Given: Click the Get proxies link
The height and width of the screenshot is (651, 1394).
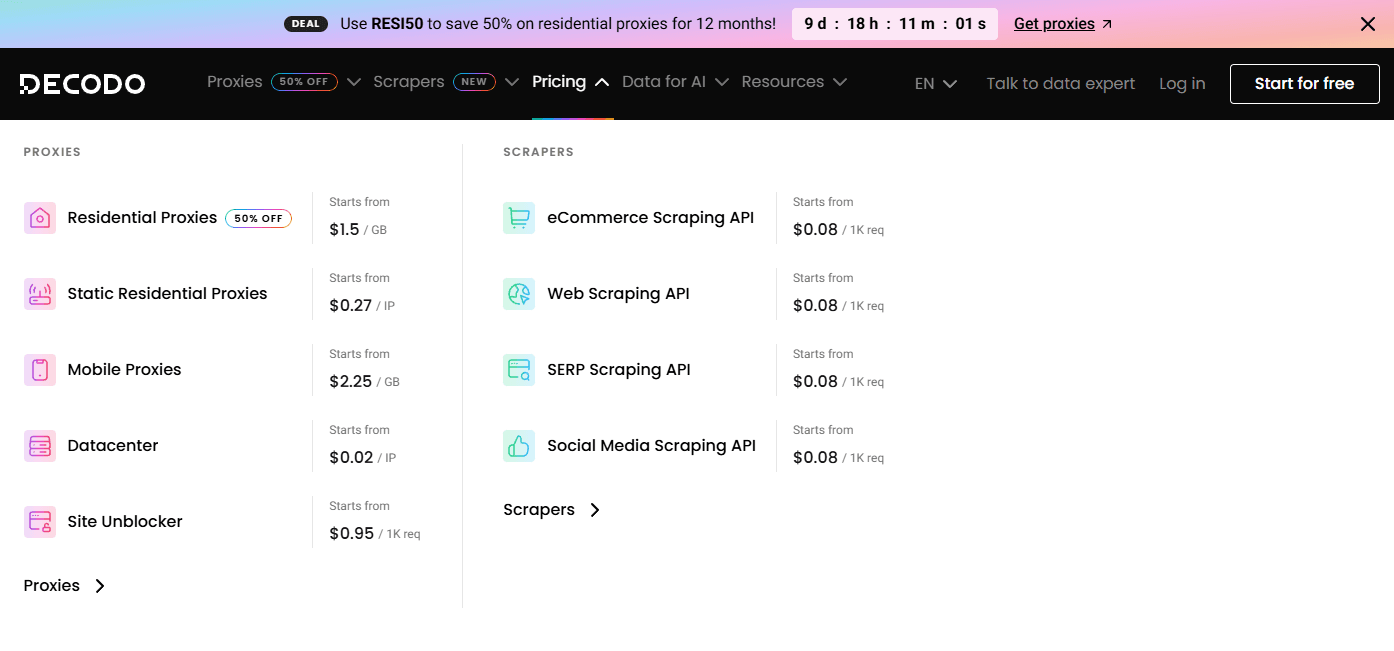Looking at the screenshot, I should coord(1054,24).
